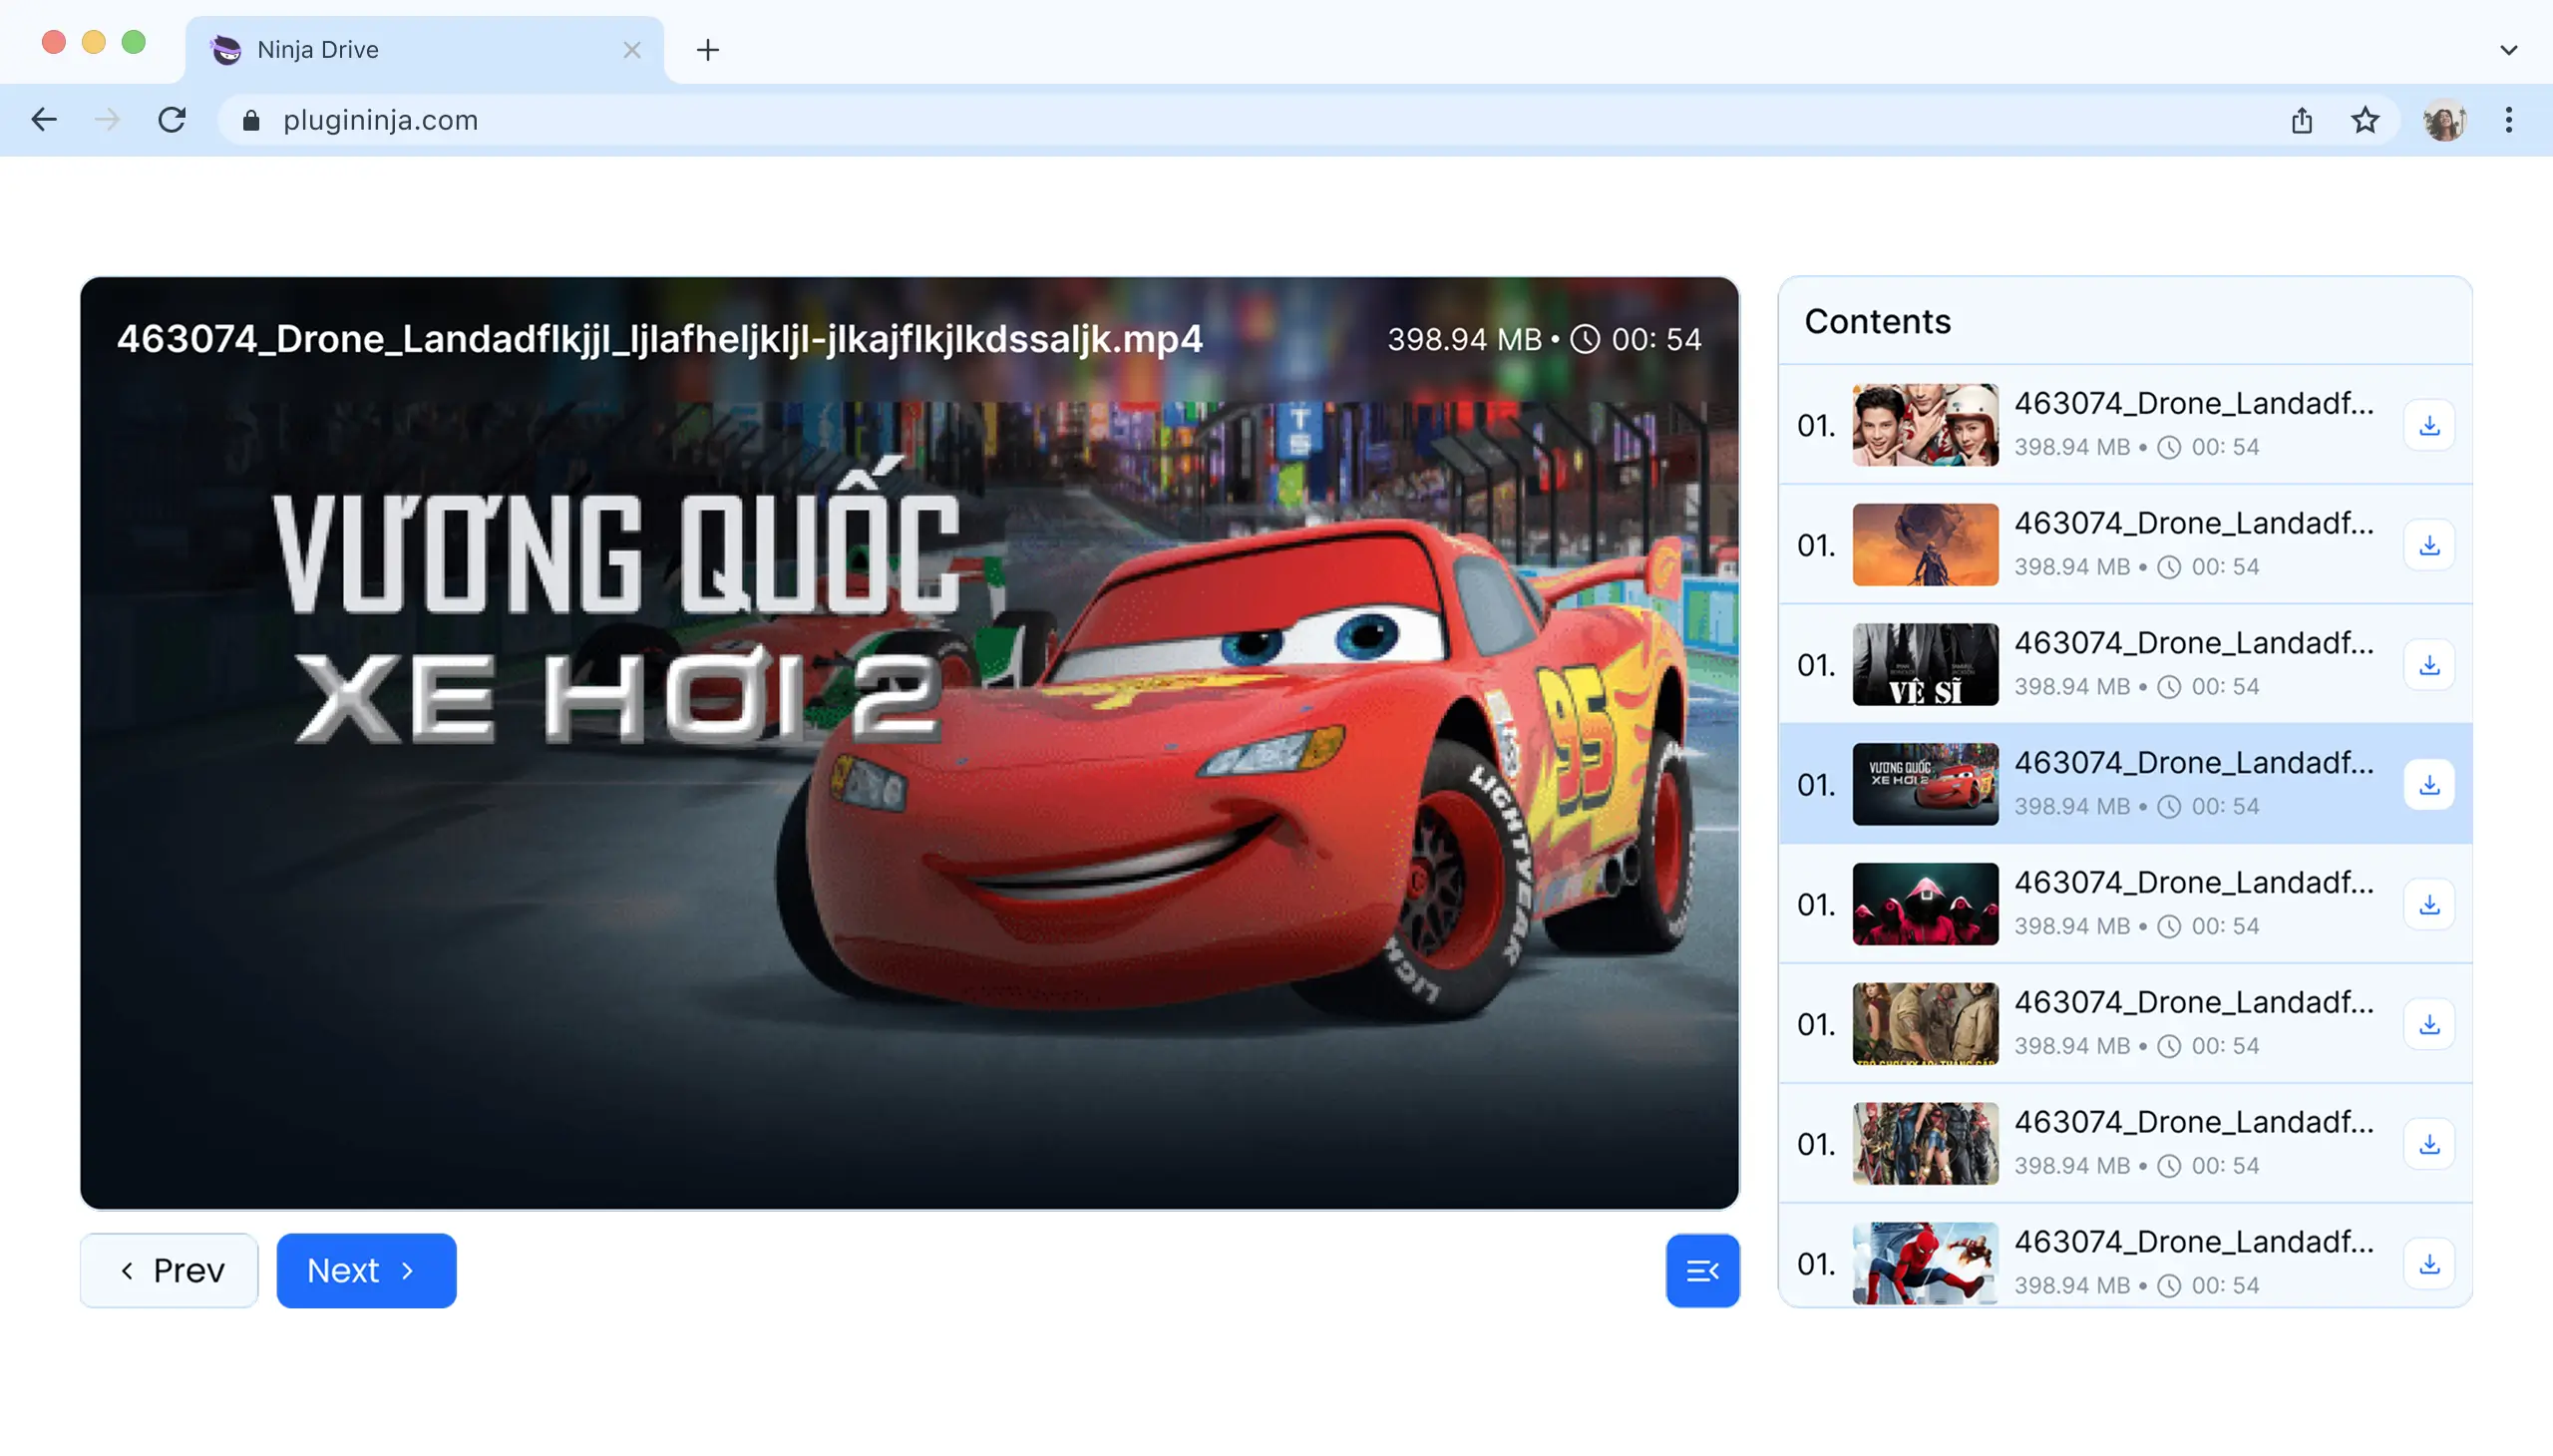
Task: Select the VỆ SĨ thumbnail in Contents
Action: coord(1925,665)
